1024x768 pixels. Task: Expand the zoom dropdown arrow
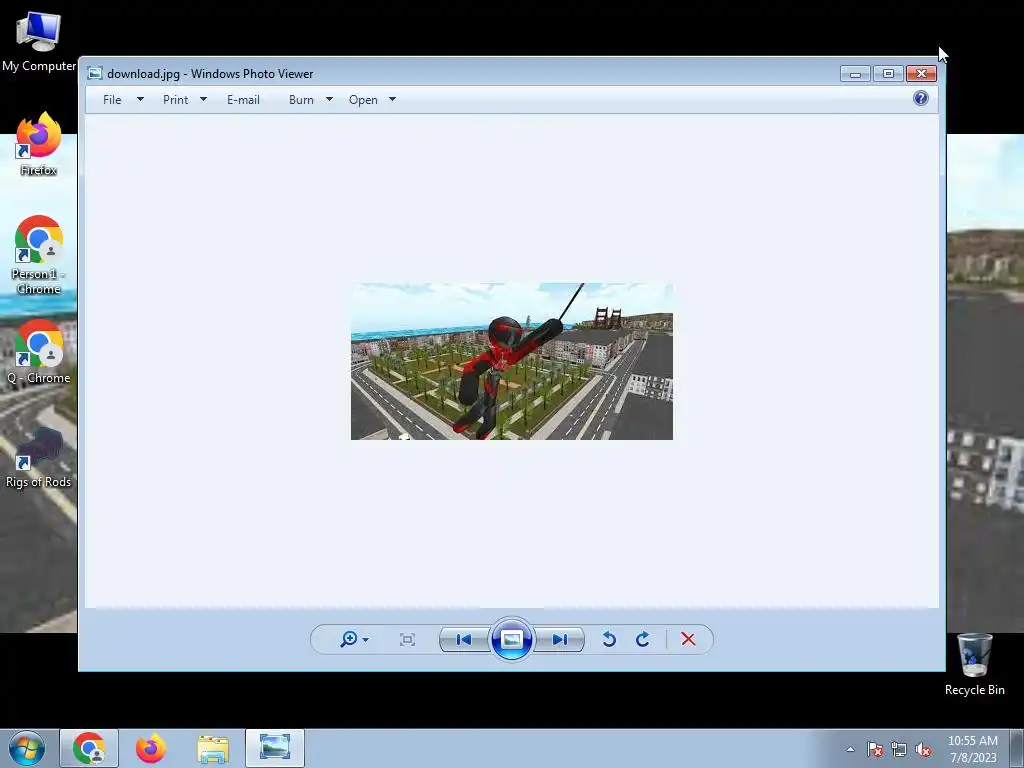tap(366, 640)
